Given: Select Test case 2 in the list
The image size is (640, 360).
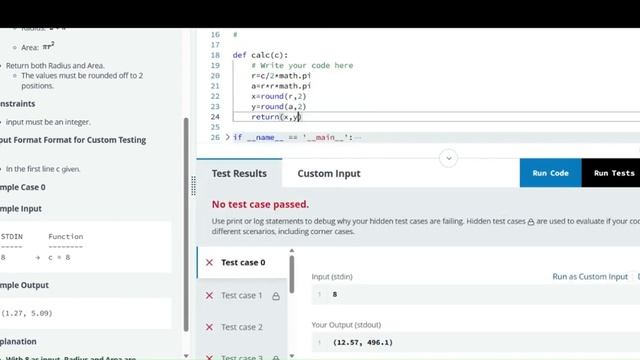Looking at the screenshot, I should (243, 327).
